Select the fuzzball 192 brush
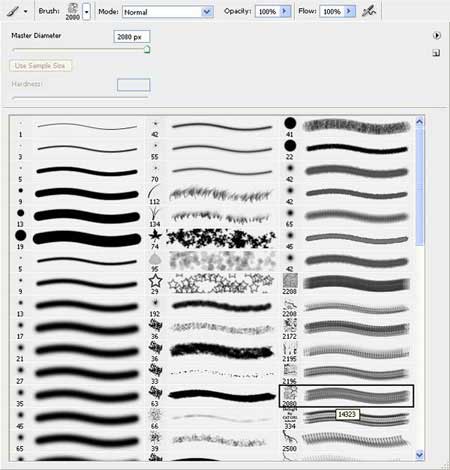The image size is (450, 470). tap(212, 307)
